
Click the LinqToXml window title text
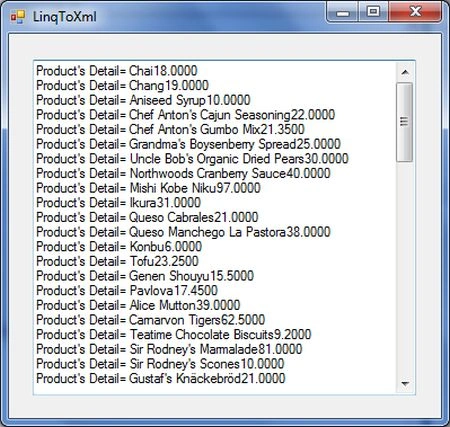(65, 17)
